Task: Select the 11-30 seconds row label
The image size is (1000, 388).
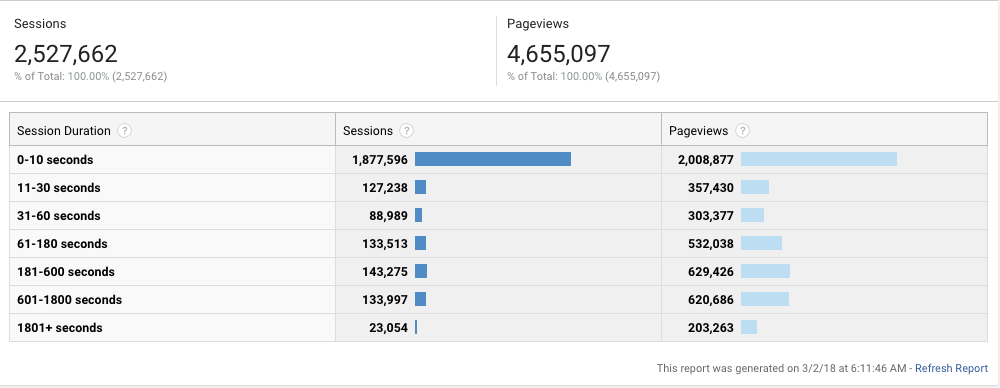Action: coord(59,188)
